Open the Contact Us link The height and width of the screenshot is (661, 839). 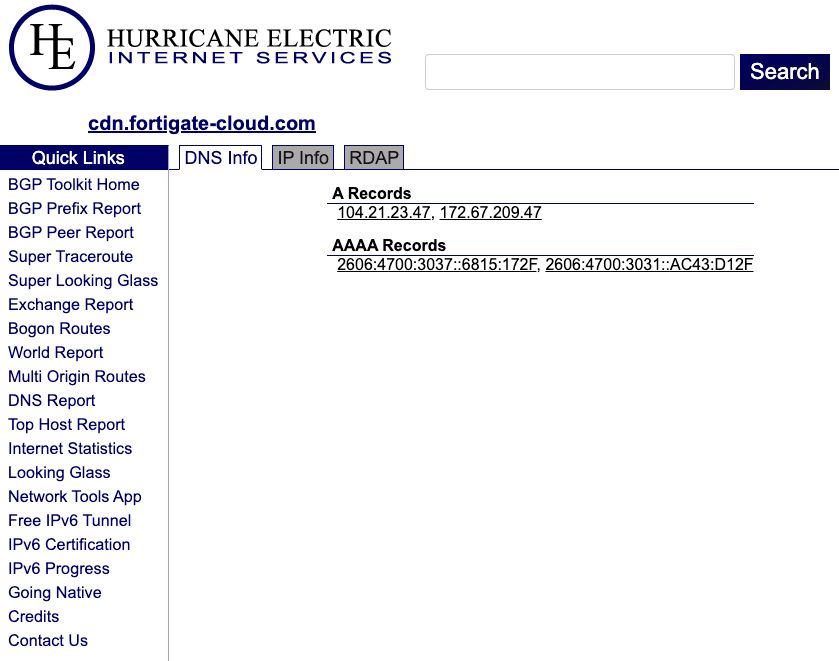[x=48, y=641]
